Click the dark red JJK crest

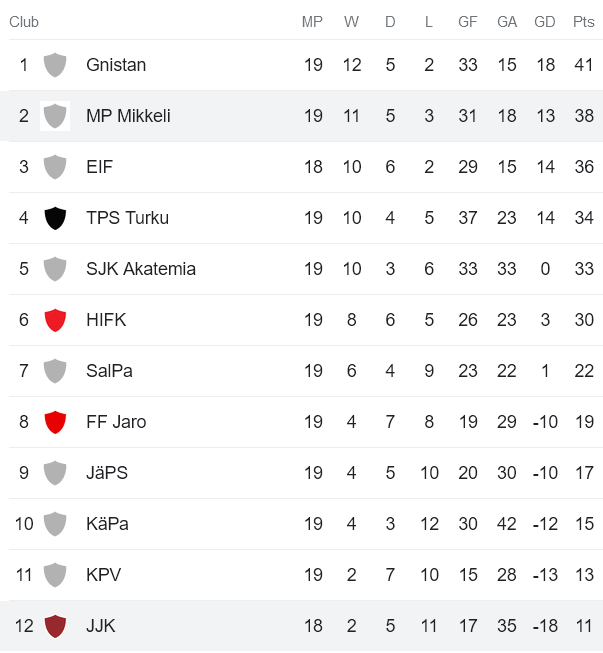[x=55, y=626]
